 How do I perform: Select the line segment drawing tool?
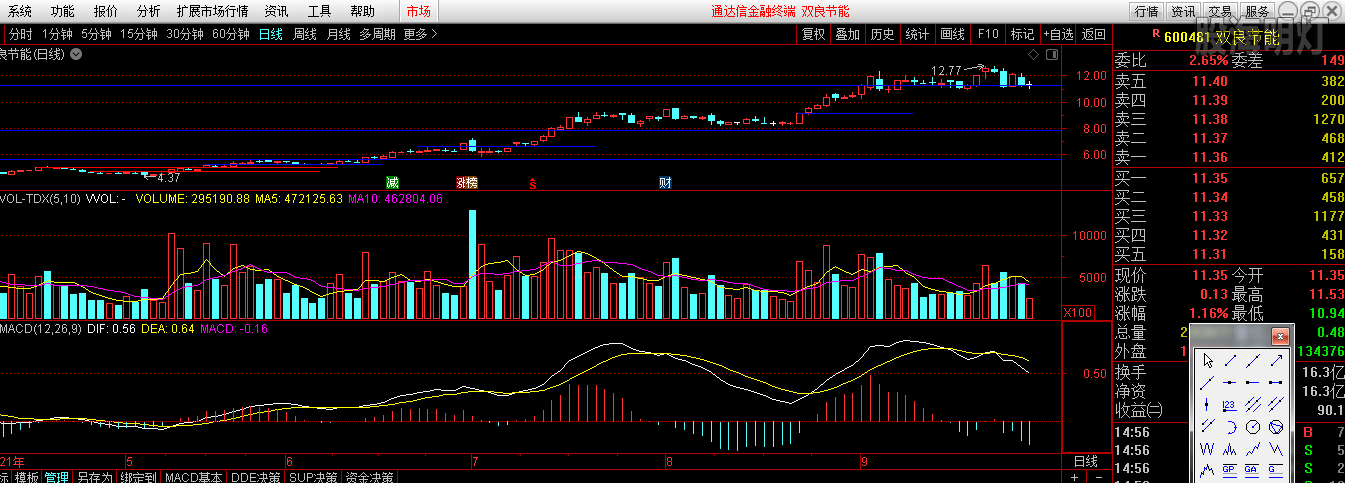tap(1231, 361)
